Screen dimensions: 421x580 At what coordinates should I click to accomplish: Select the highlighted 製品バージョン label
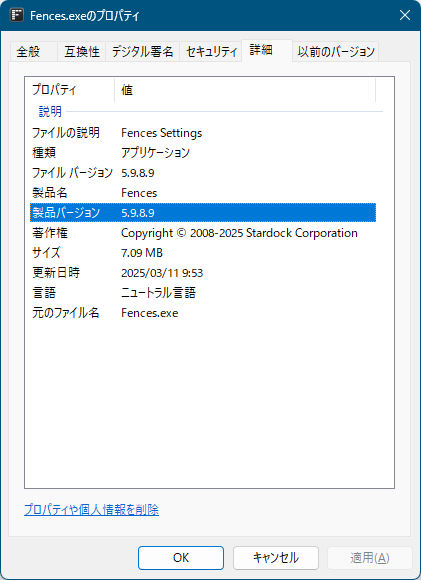coord(66,213)
